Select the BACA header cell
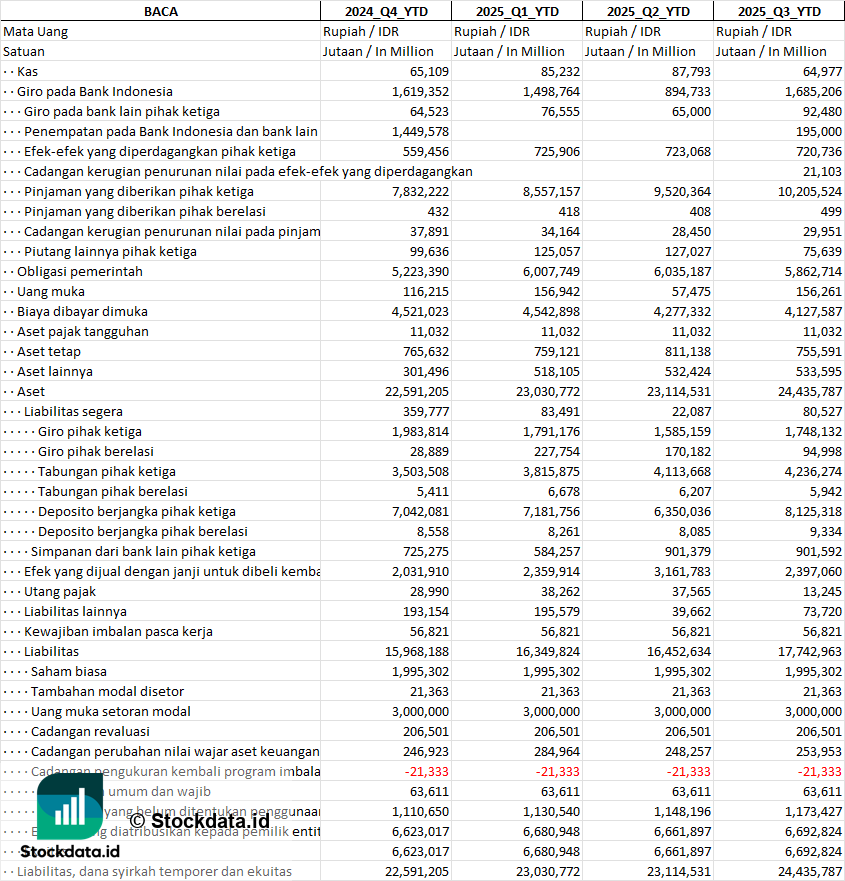The image size is (845, 881). [161, 11]
